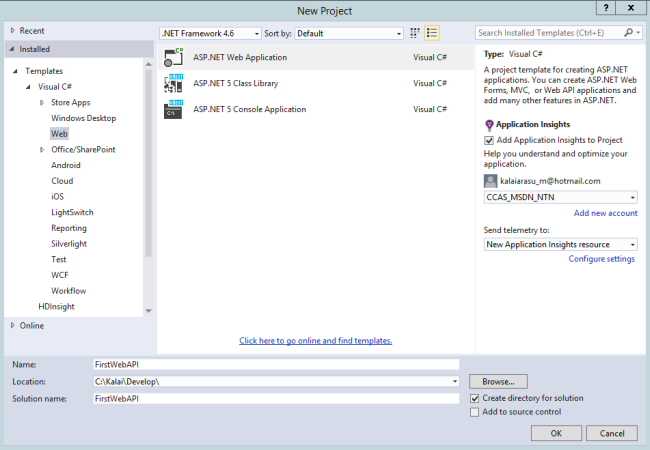Open Configure settings link
The width and height of the screenshot is (650, 450).
point(601,259)
